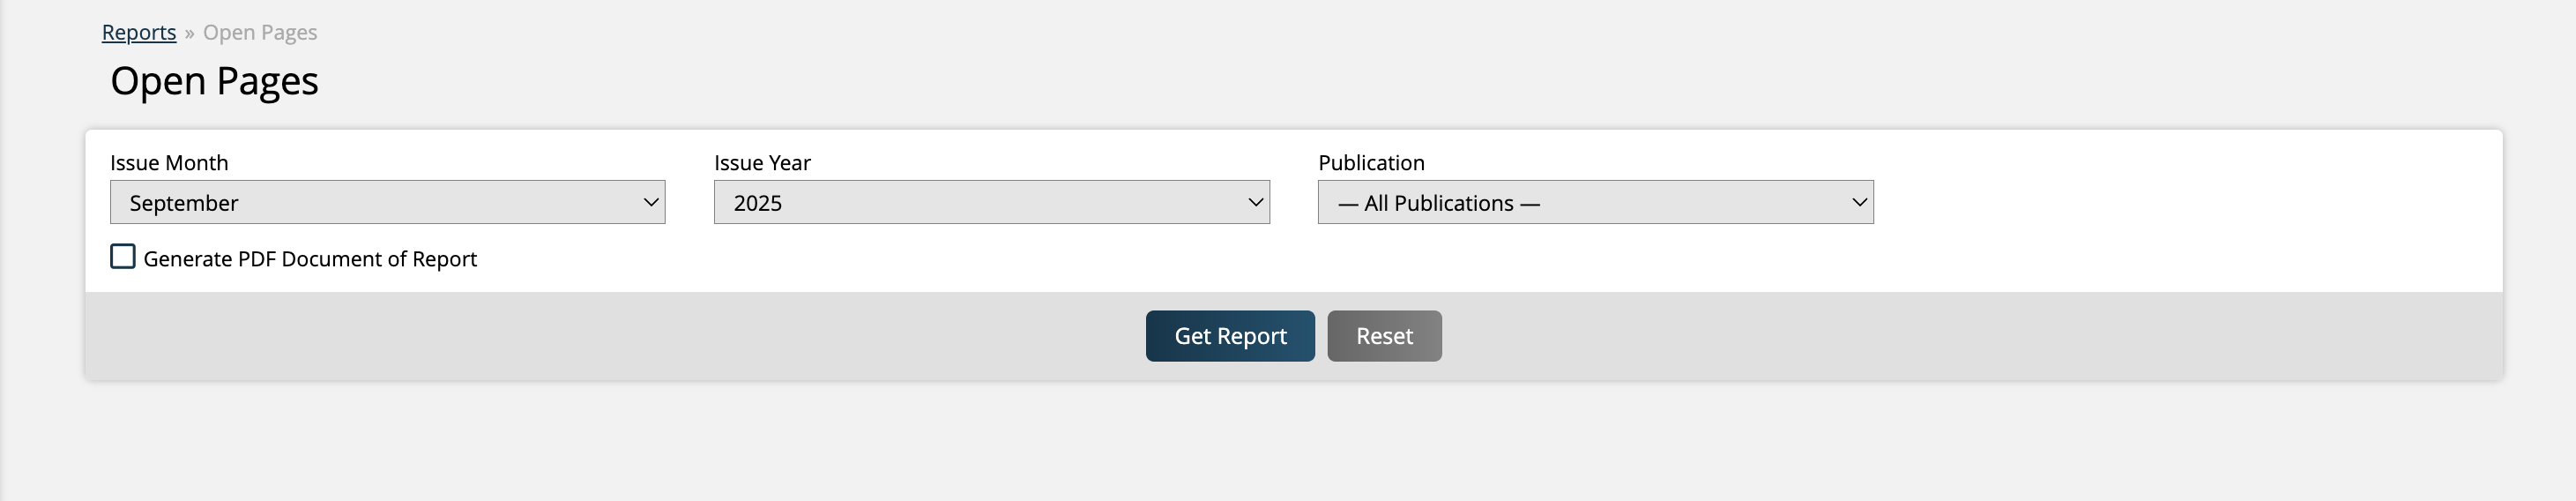
Task: Click the Generate PDF Document of Report label
Action: coord(310,259)
